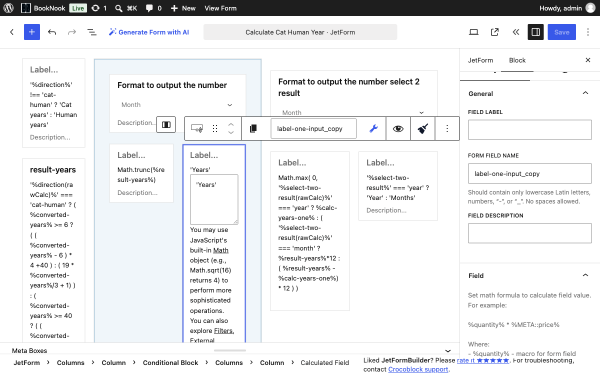Select the result-years calculated field block
600x375 pixels.
tap(54, 249)
